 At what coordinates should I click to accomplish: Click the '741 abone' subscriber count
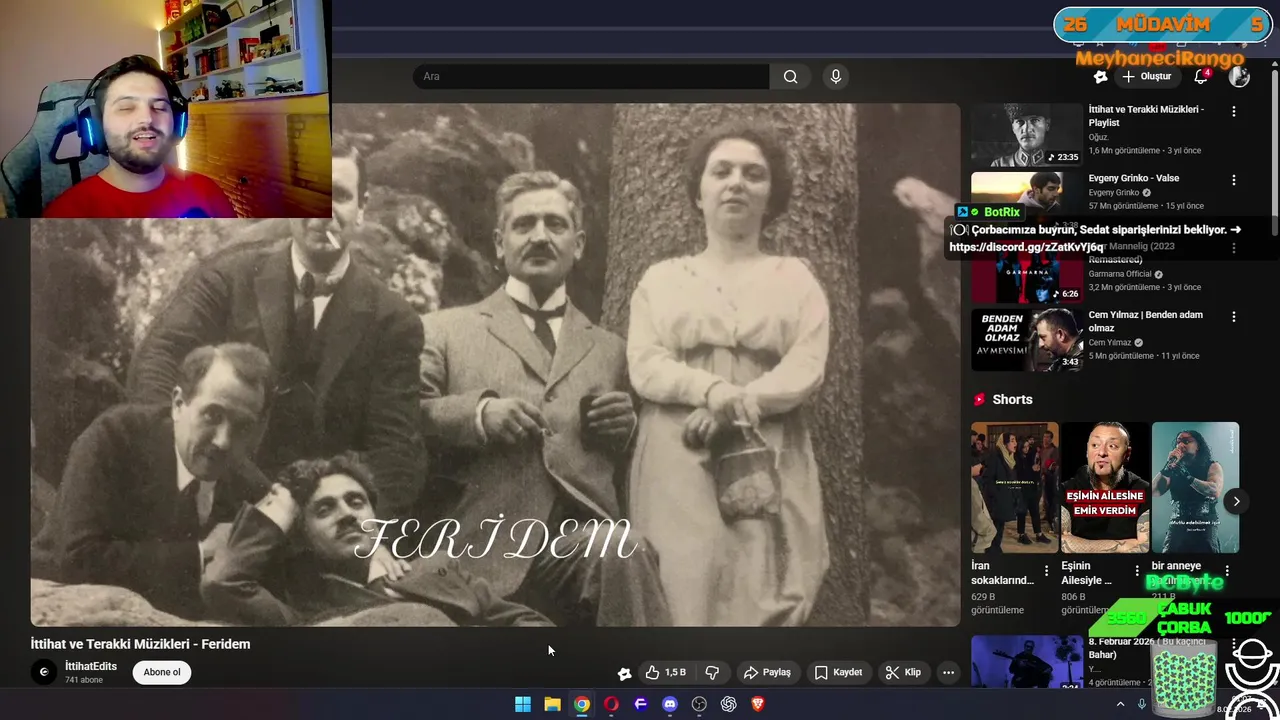[x=84, y=680]
